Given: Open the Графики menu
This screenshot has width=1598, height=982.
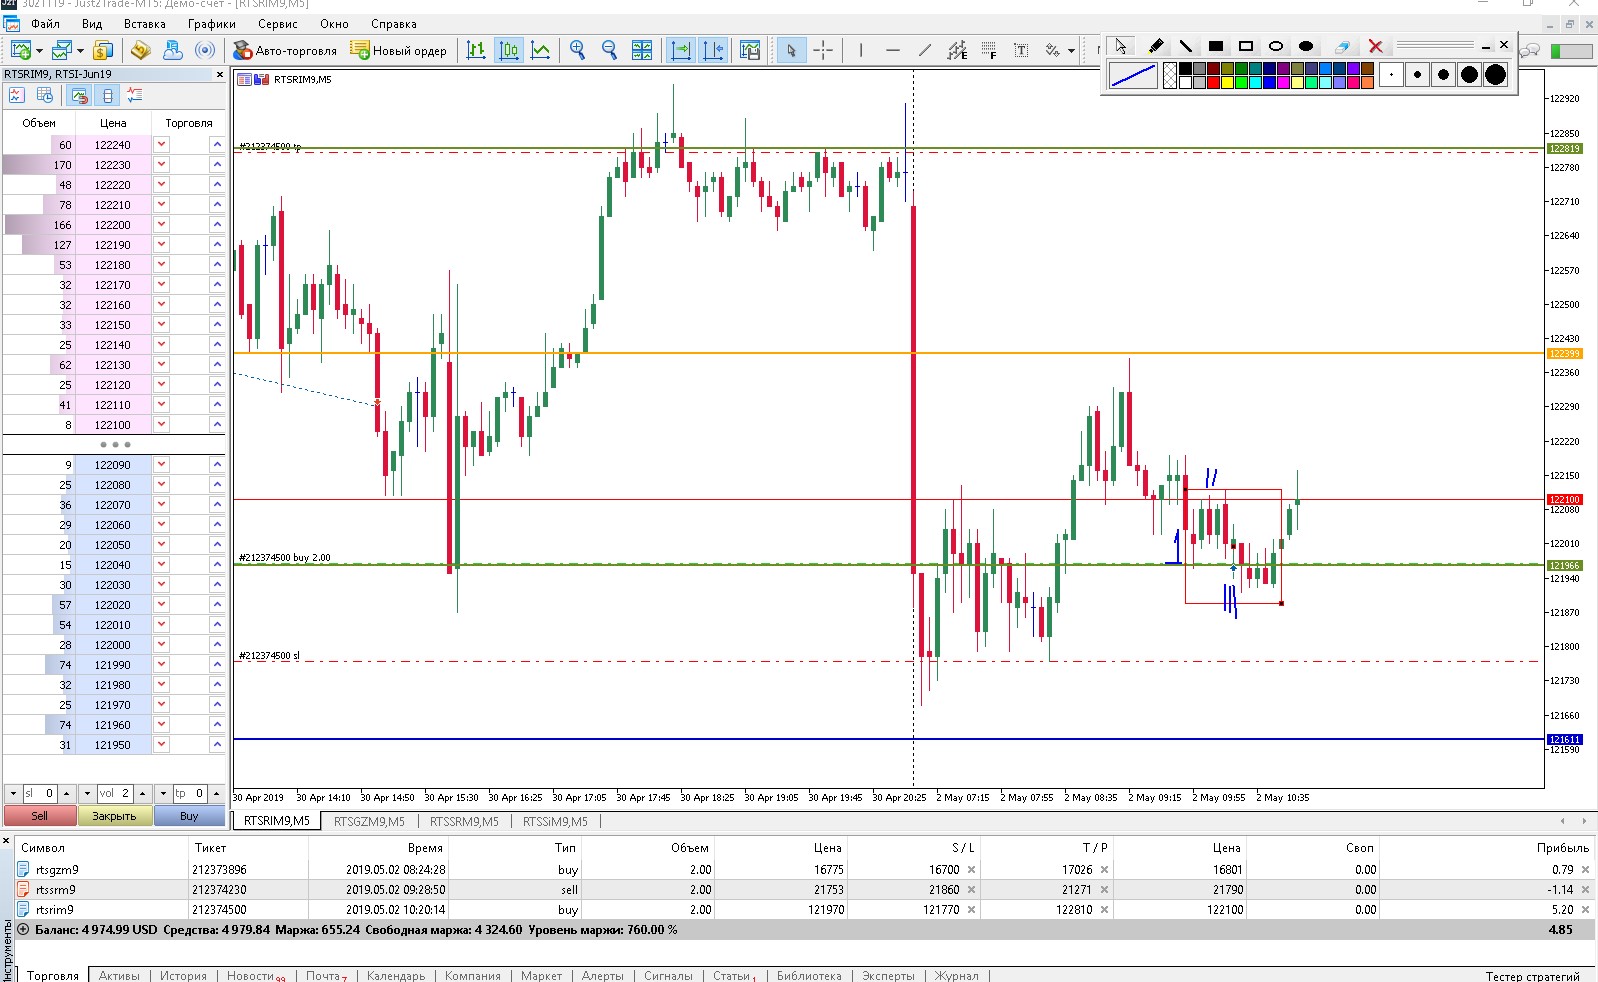Looking at the screenshot, I should [212, 24].
